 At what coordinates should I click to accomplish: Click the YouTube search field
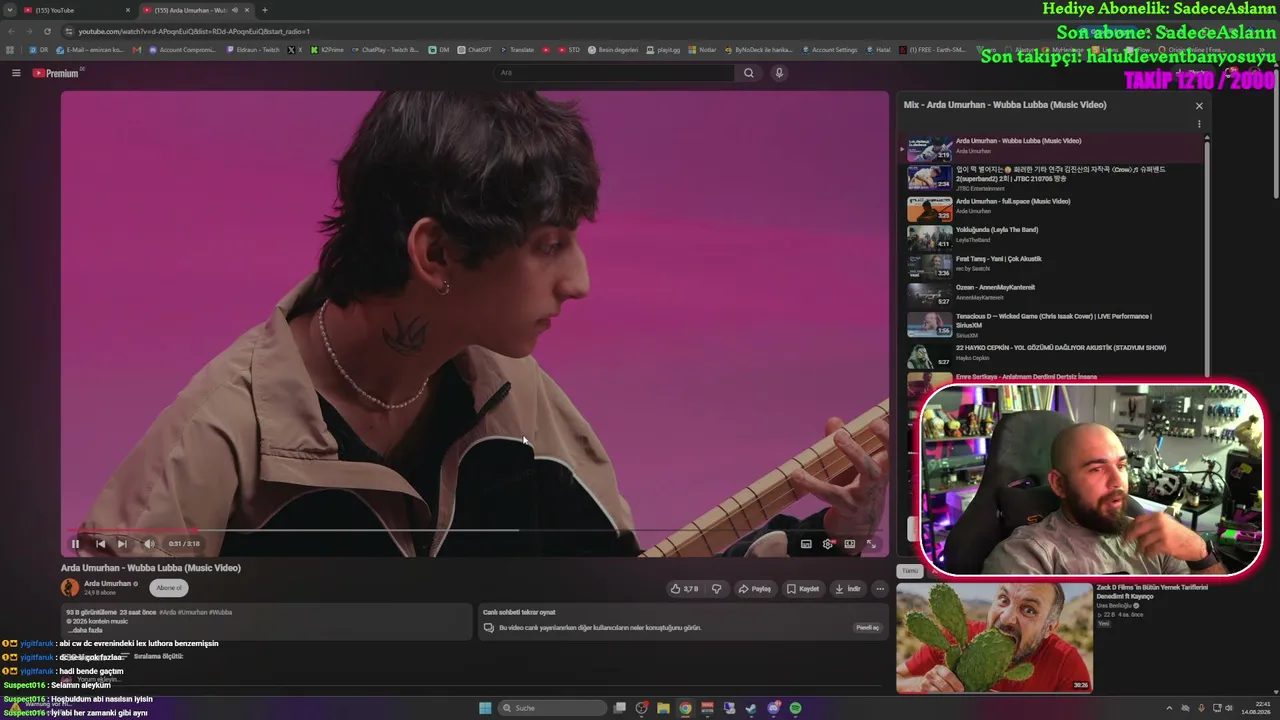coord(615,73)
